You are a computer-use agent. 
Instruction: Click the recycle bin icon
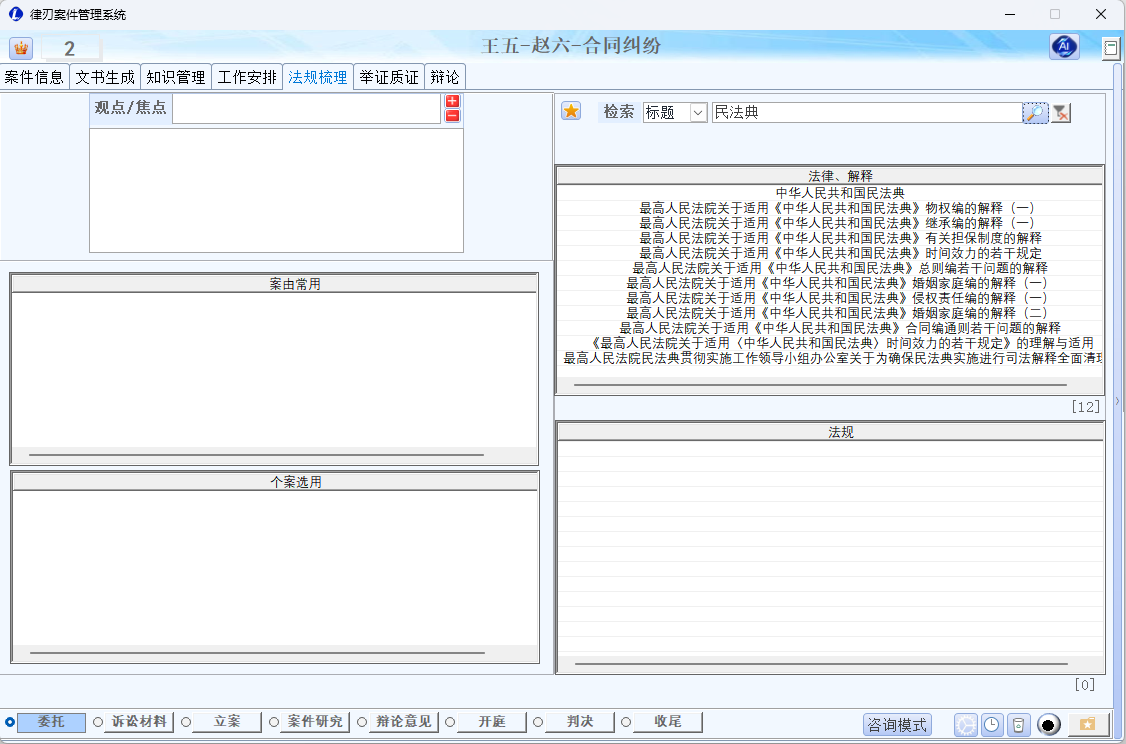[1017, 725]
